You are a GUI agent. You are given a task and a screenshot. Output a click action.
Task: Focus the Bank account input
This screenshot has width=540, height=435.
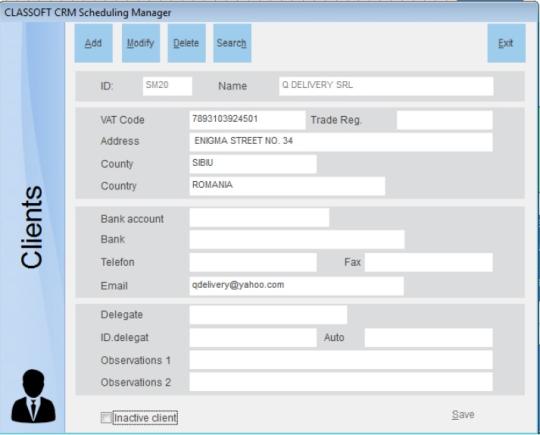pos(259,217)
